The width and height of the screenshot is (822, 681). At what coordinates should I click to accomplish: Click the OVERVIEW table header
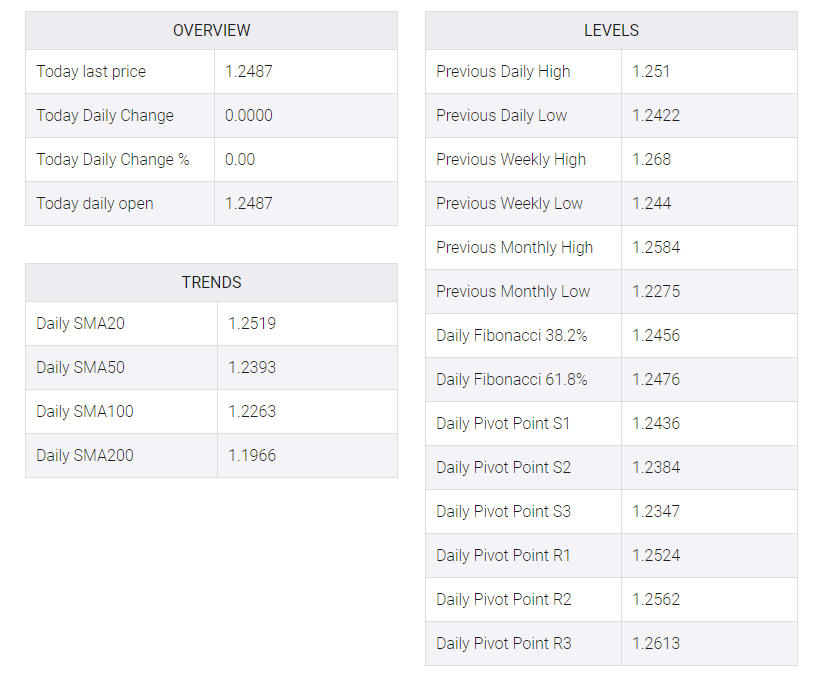[x=211, y=30]
